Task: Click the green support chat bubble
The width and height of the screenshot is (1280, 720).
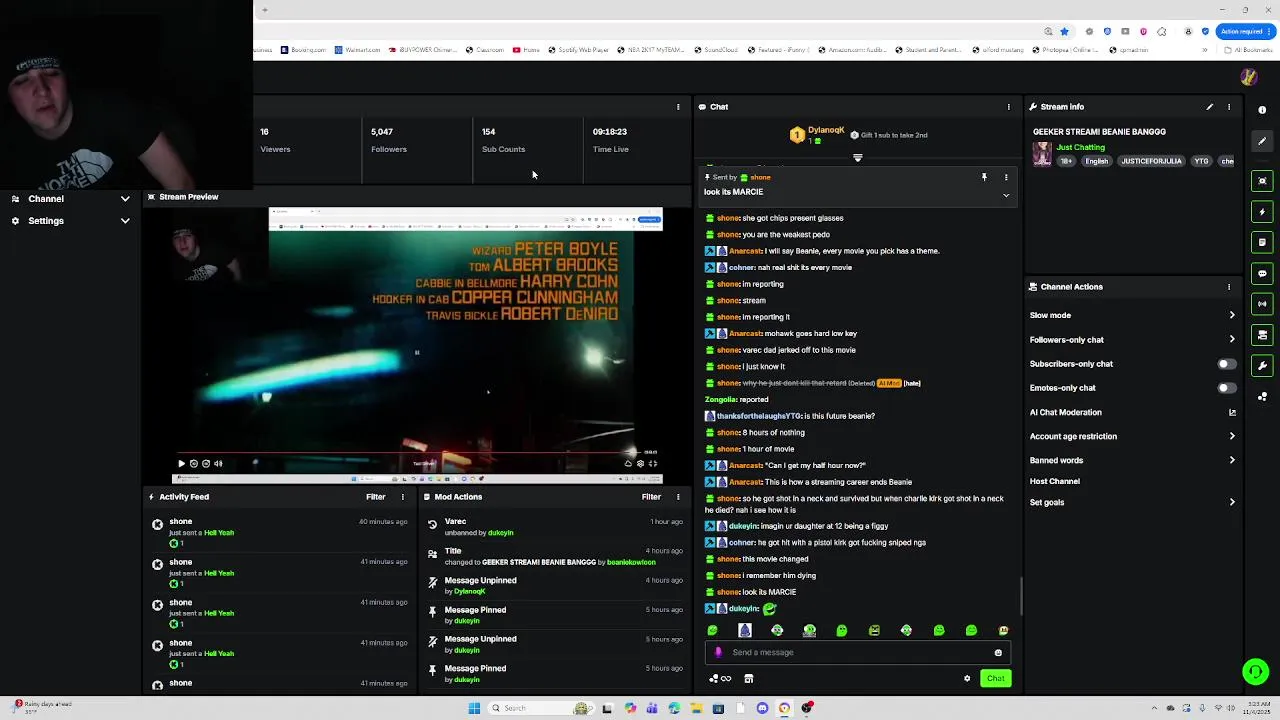Action: (1255, 671)
